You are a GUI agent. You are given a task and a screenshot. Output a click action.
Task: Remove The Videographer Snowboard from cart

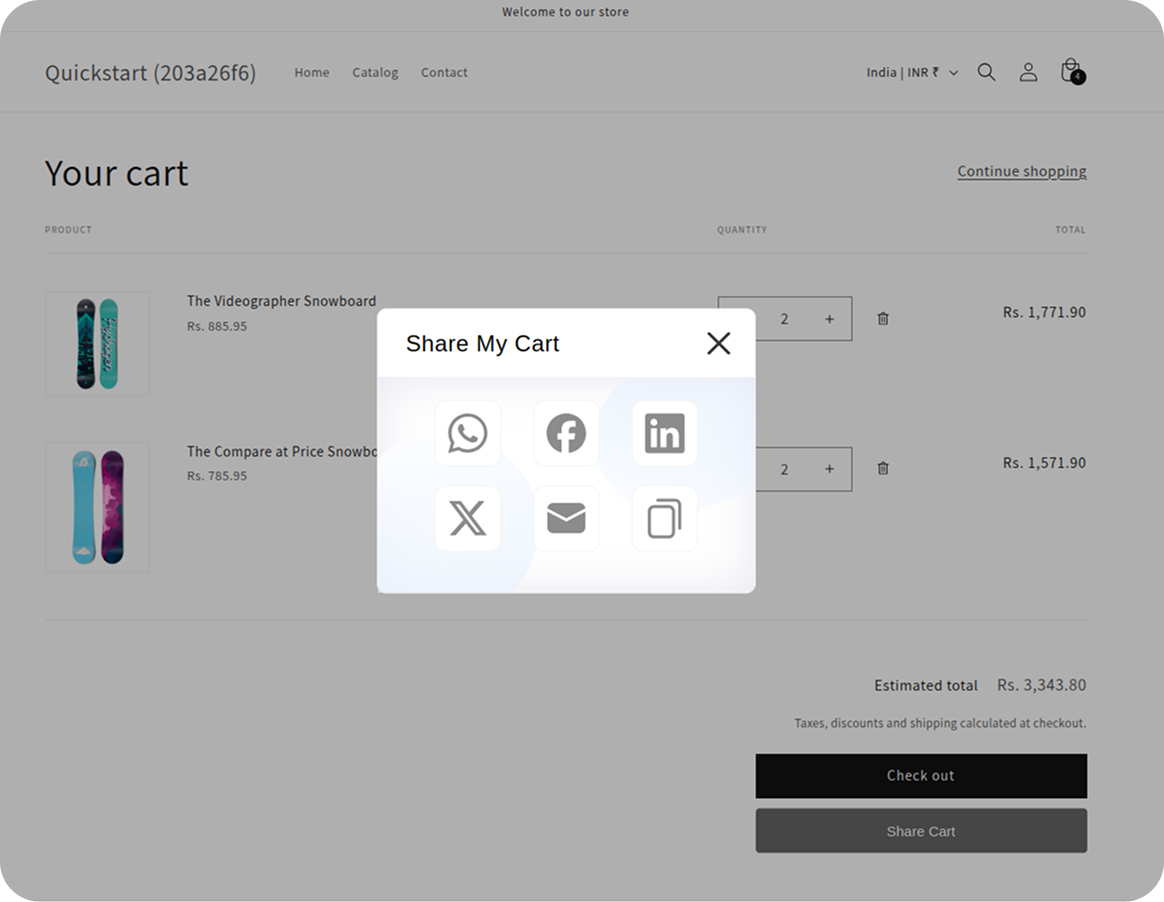pos(882,318)
